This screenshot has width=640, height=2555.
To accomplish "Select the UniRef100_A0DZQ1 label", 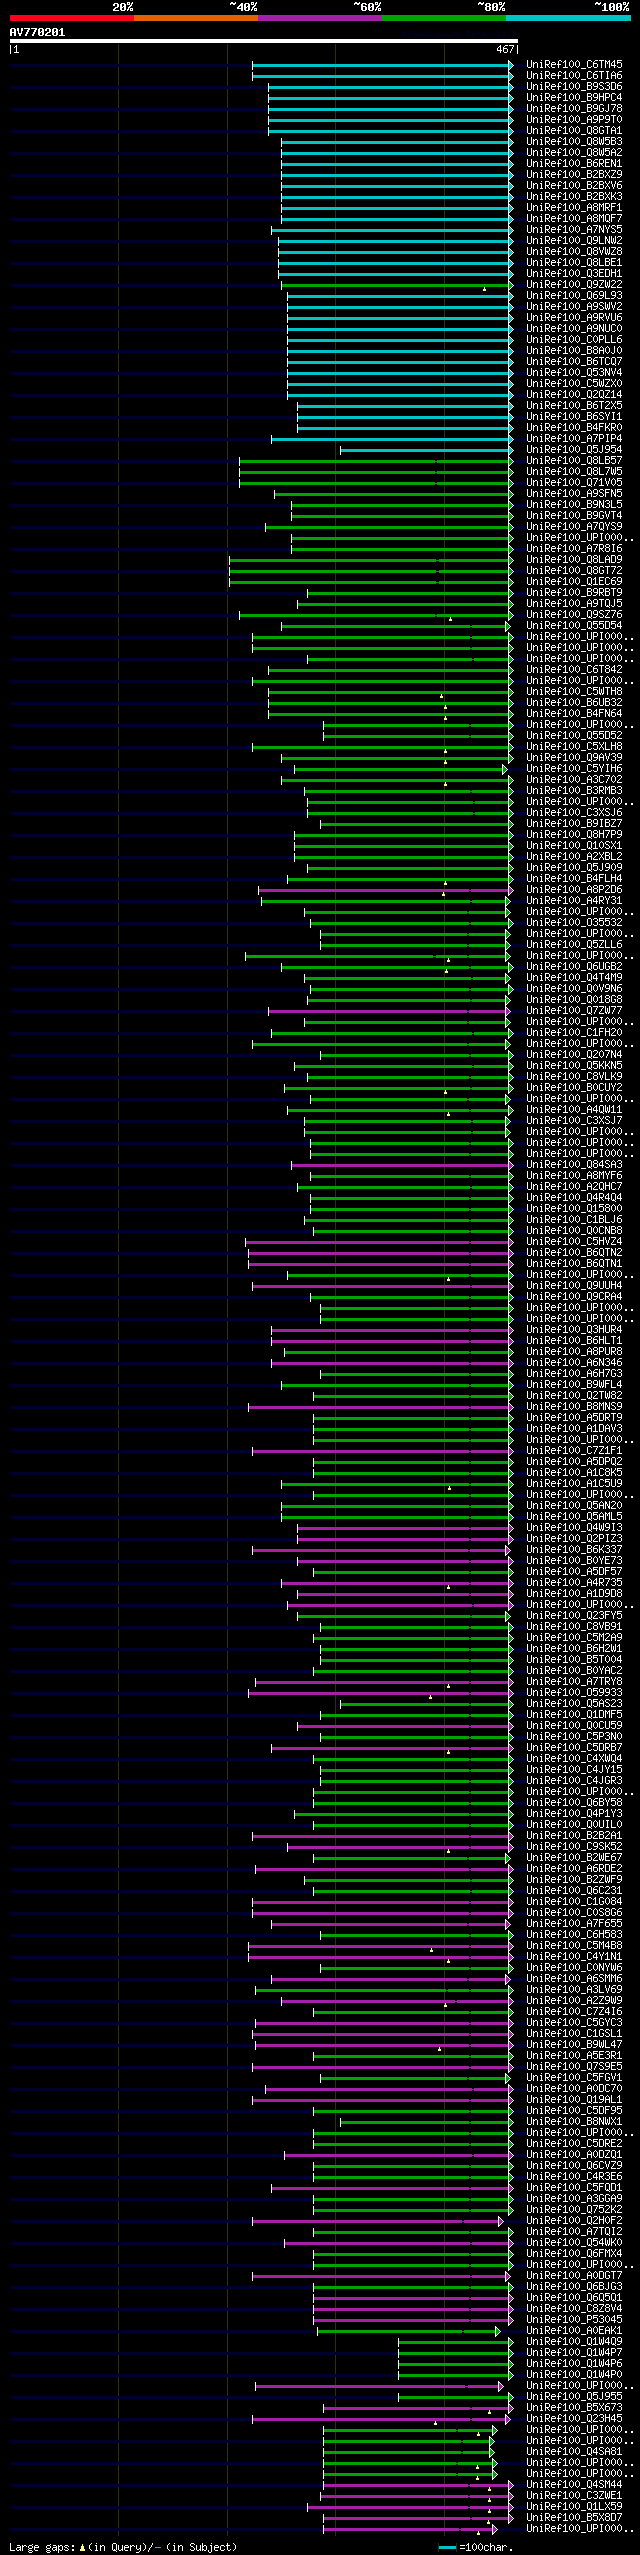I will pos(574,2155).
